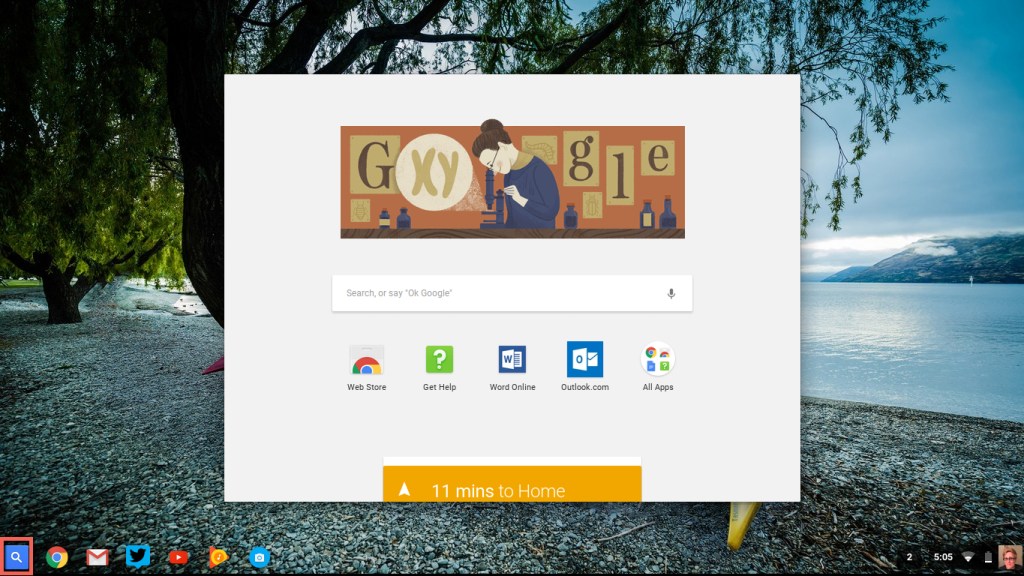Click the user avatar in the system tray
This screenshot has width=1024, height=576.
(x=1010, y=557)
